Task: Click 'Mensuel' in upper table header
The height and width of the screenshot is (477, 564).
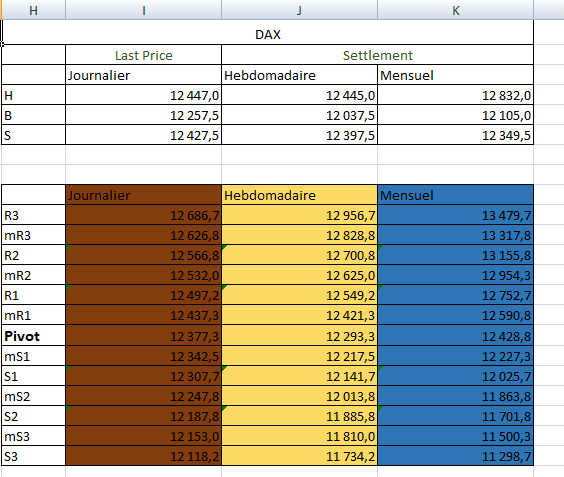Action: 455,75
